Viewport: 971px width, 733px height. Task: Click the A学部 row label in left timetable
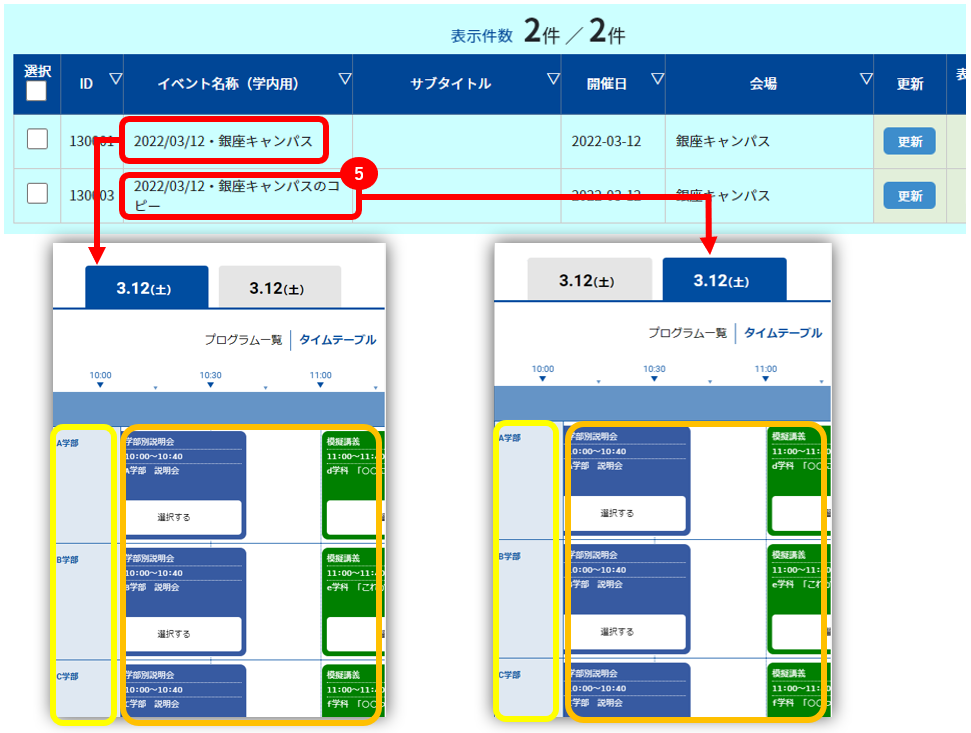(x=67, y=443)
